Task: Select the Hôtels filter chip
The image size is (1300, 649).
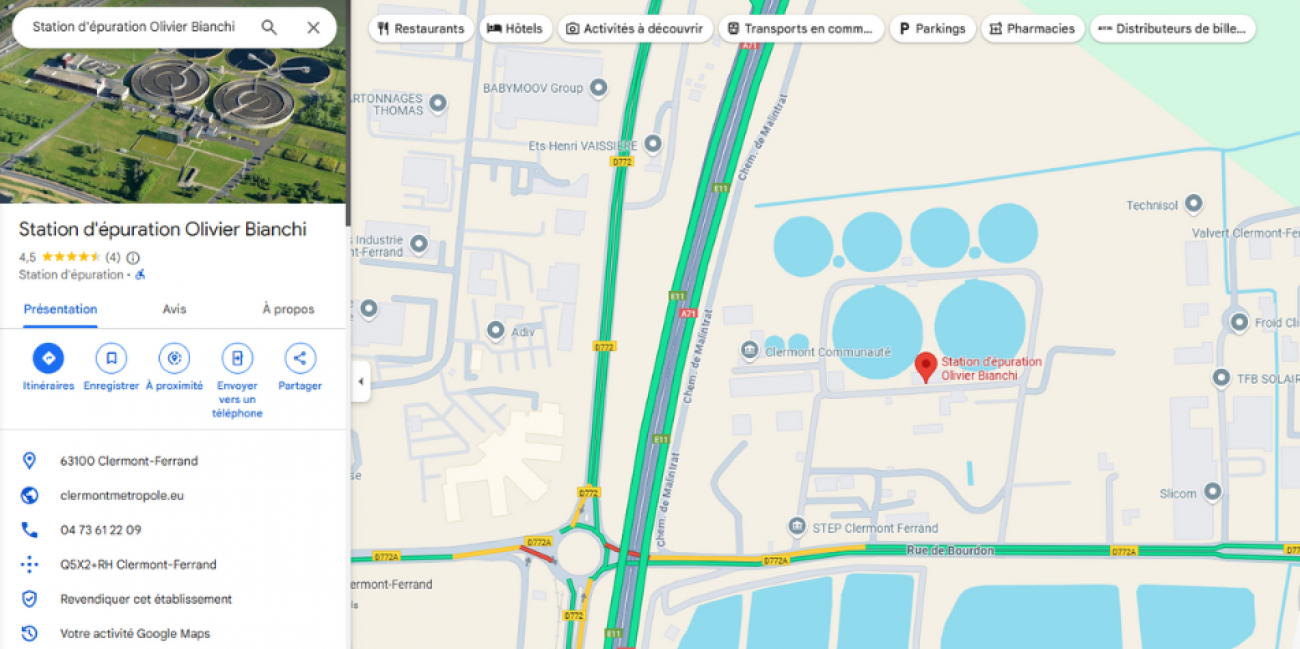Action: (515, 28)
